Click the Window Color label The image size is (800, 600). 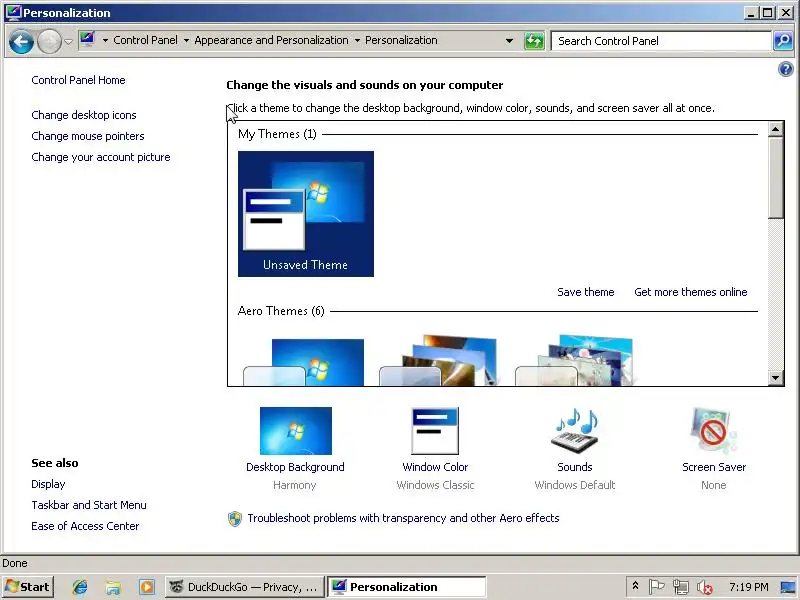(x=435, y=467)
